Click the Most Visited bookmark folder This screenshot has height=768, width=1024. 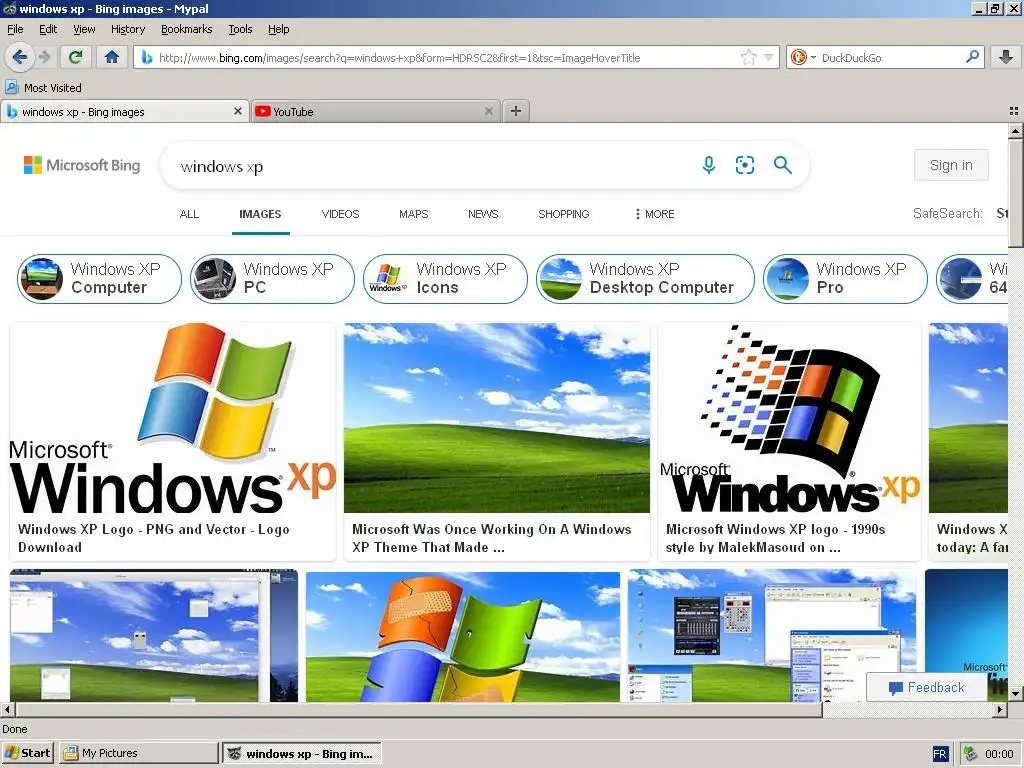44,88
